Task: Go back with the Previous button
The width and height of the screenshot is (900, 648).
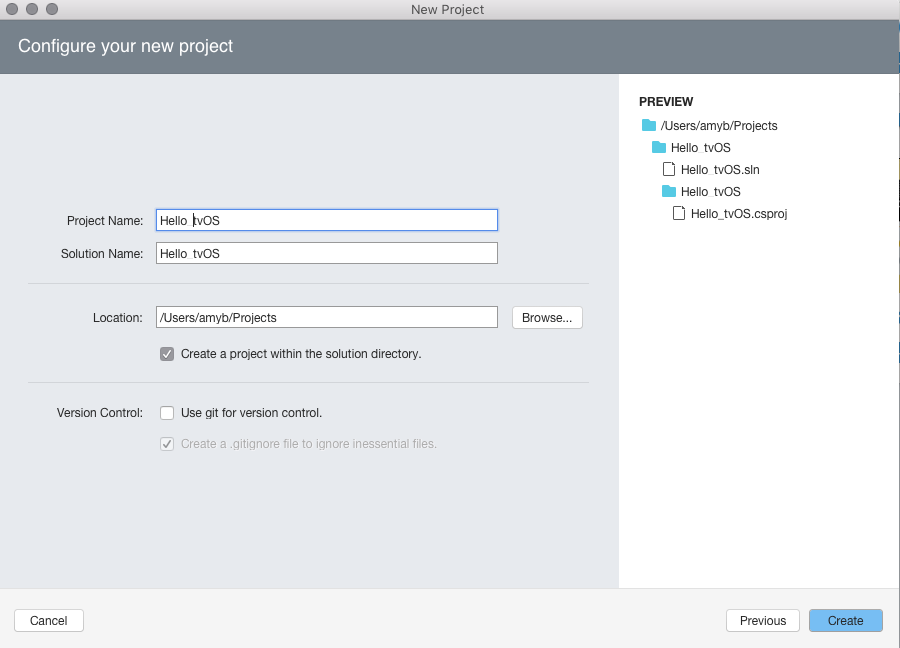Action: pos(762,621)
